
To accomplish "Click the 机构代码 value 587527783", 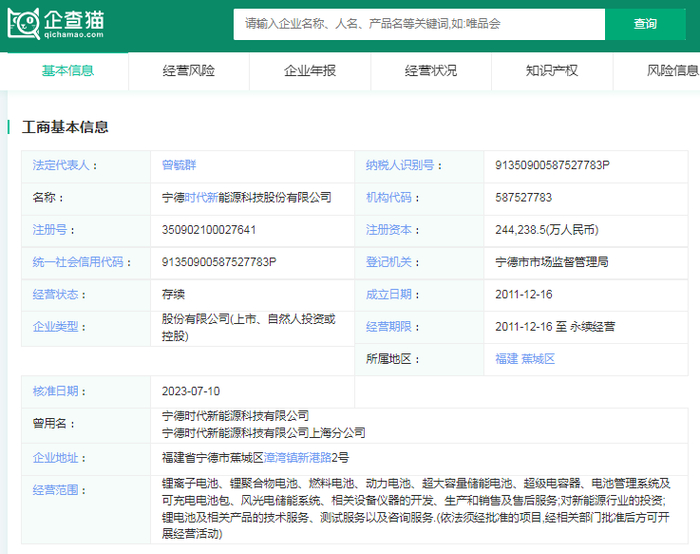I will (523, 198).
